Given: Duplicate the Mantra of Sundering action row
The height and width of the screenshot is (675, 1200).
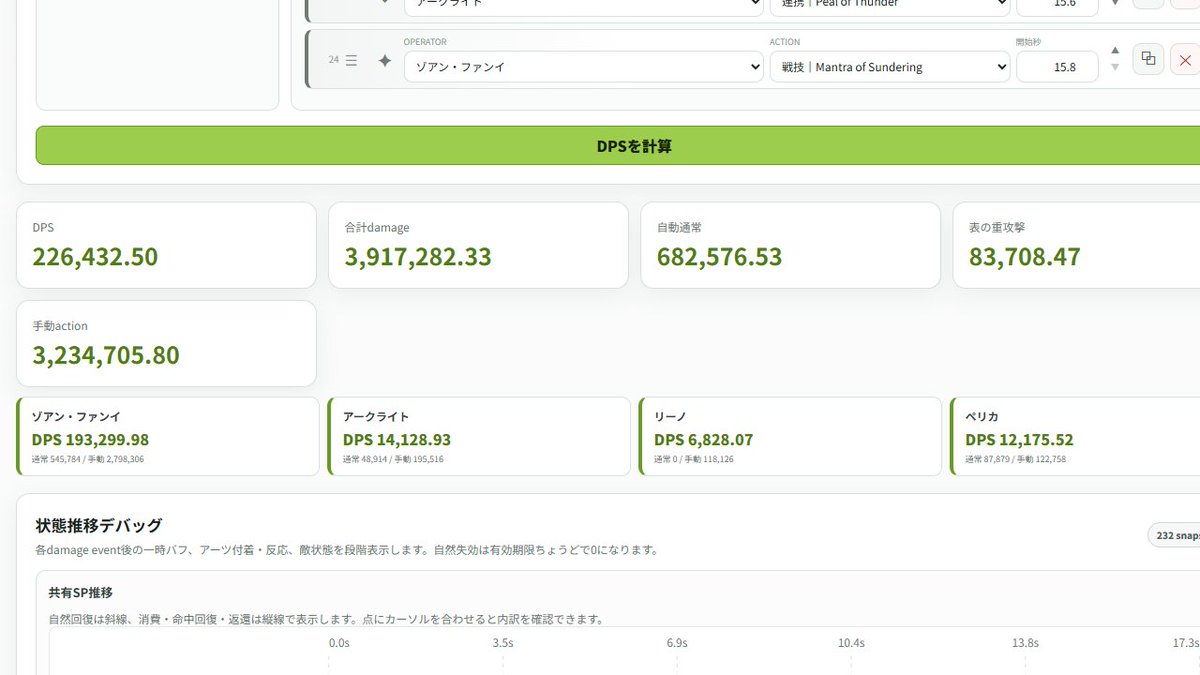Looking at the screenshot, I should 1148,58.
